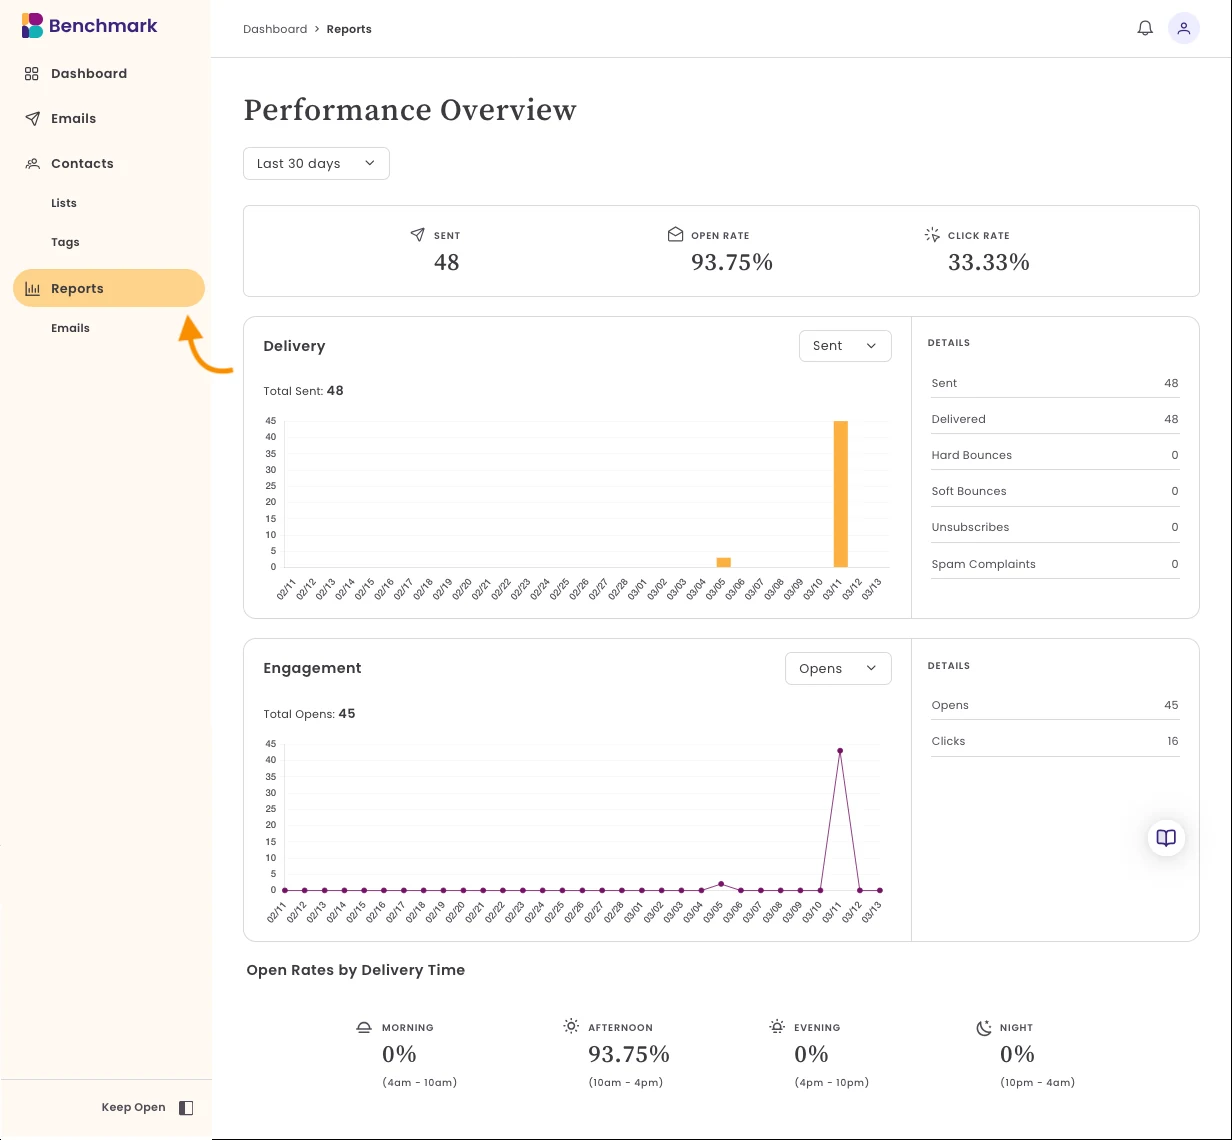The height and width of the screenshot is (1140, 1232).
Task: Open notifications bell icon
Action: 1145,28
